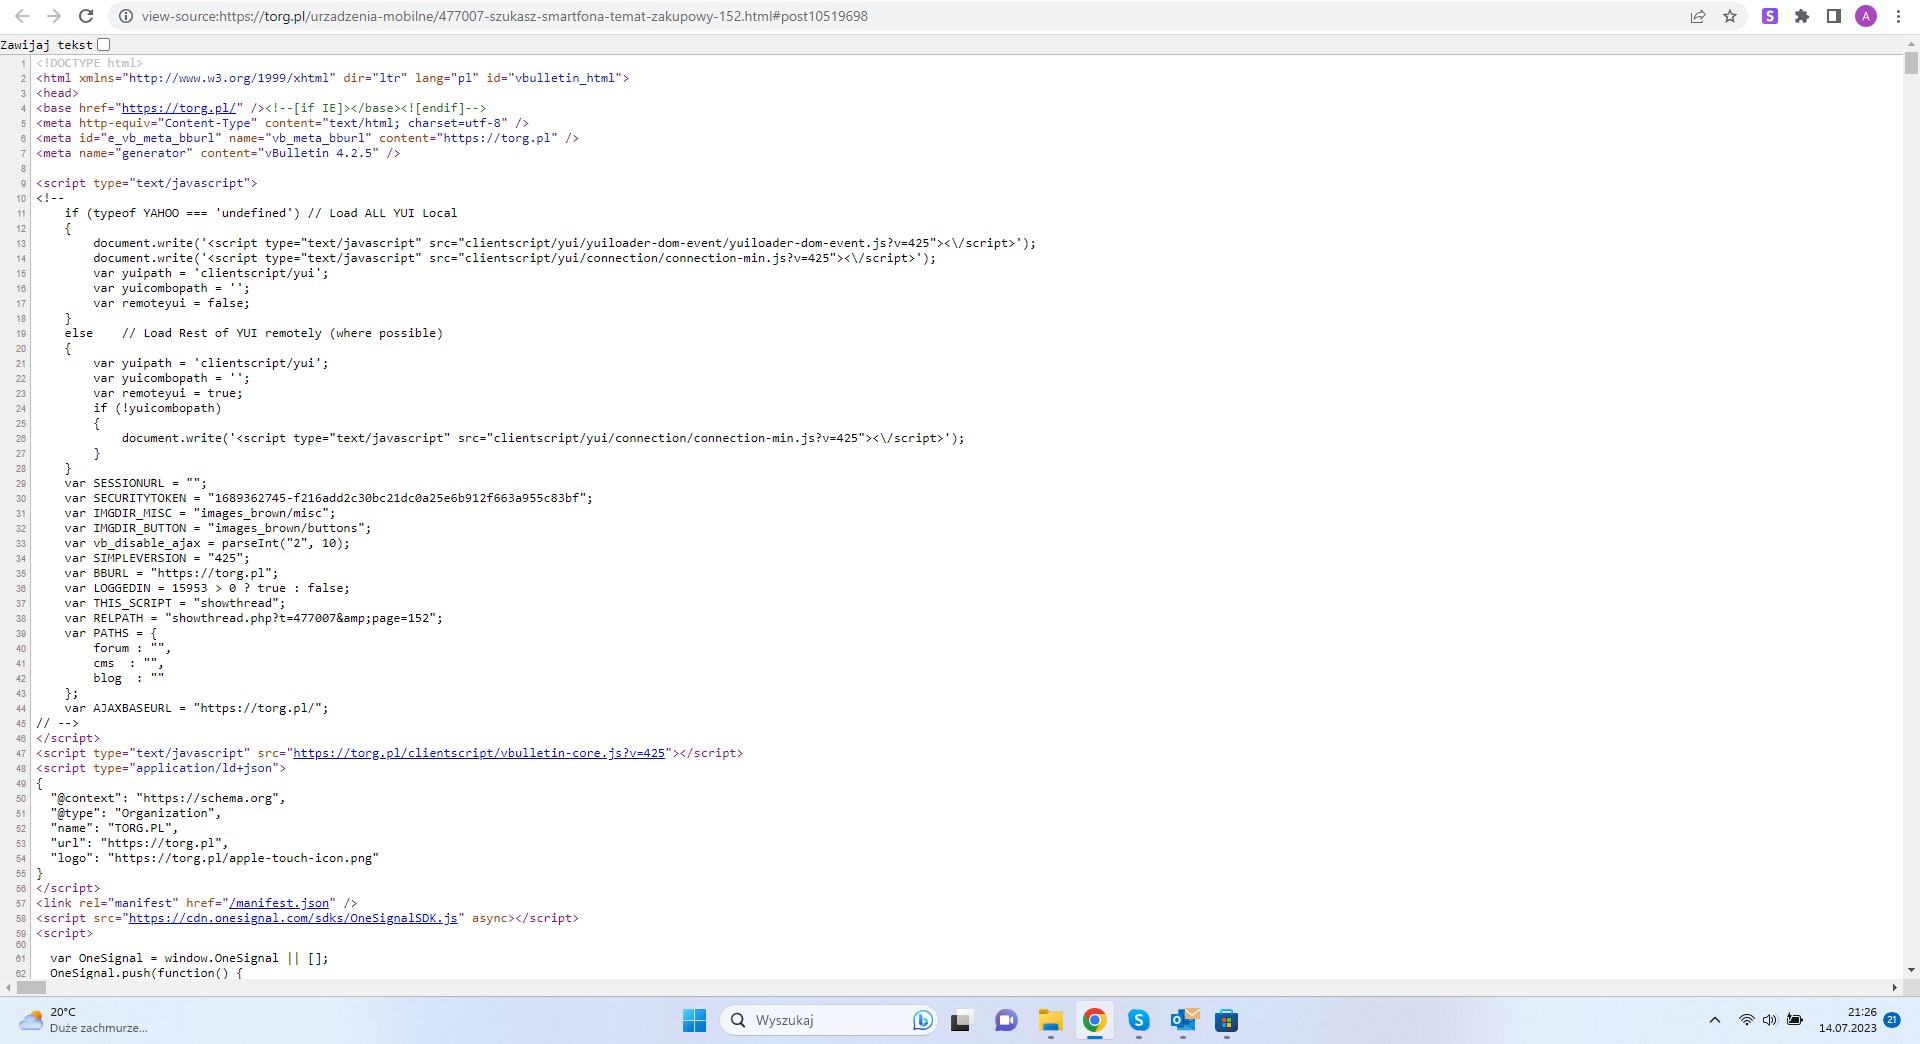Click the vertical scrollbar thumb

tap(1911, 64)
